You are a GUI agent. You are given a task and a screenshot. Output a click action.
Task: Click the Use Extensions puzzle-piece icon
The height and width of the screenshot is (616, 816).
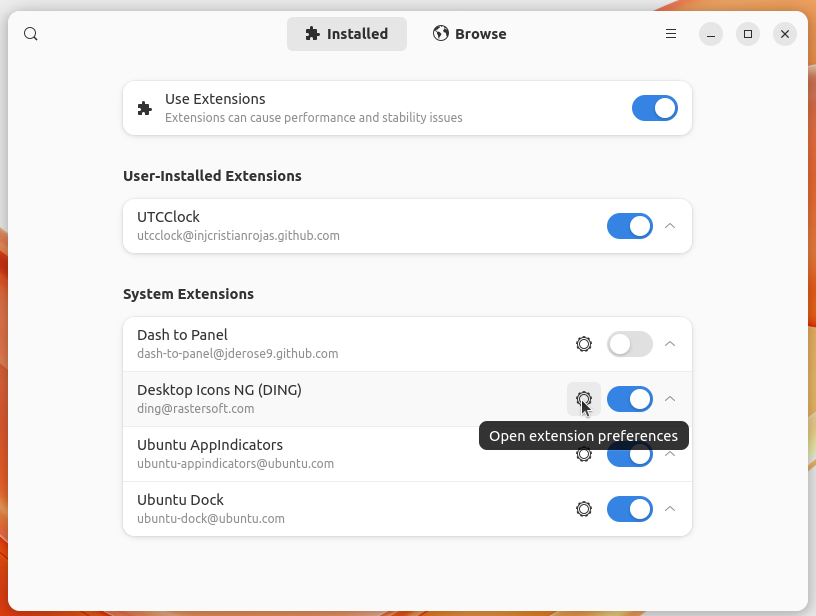pyautogui.click(x=145, y=108)
